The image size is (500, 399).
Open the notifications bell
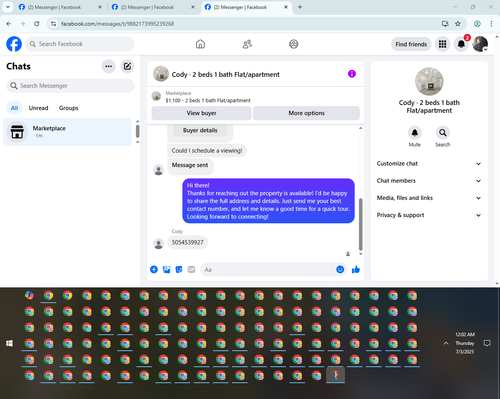461,44
